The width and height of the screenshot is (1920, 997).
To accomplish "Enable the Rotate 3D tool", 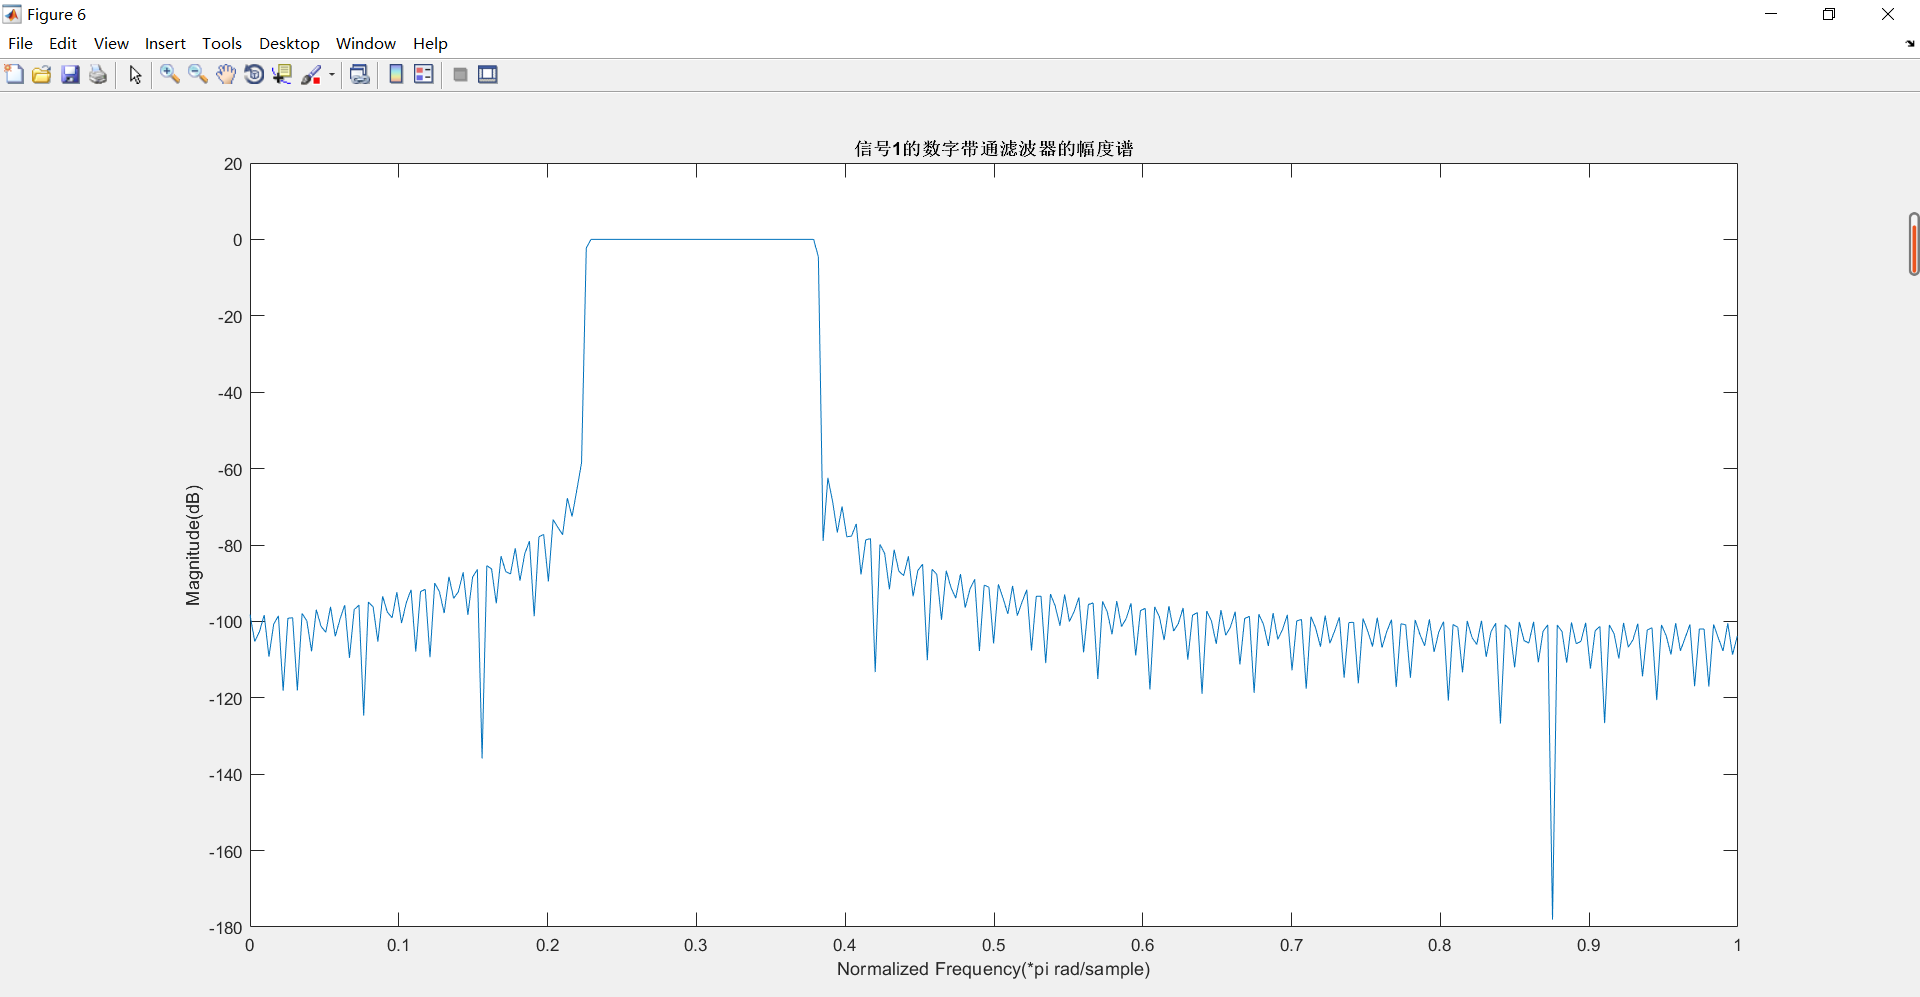I will tap(254, 75).
